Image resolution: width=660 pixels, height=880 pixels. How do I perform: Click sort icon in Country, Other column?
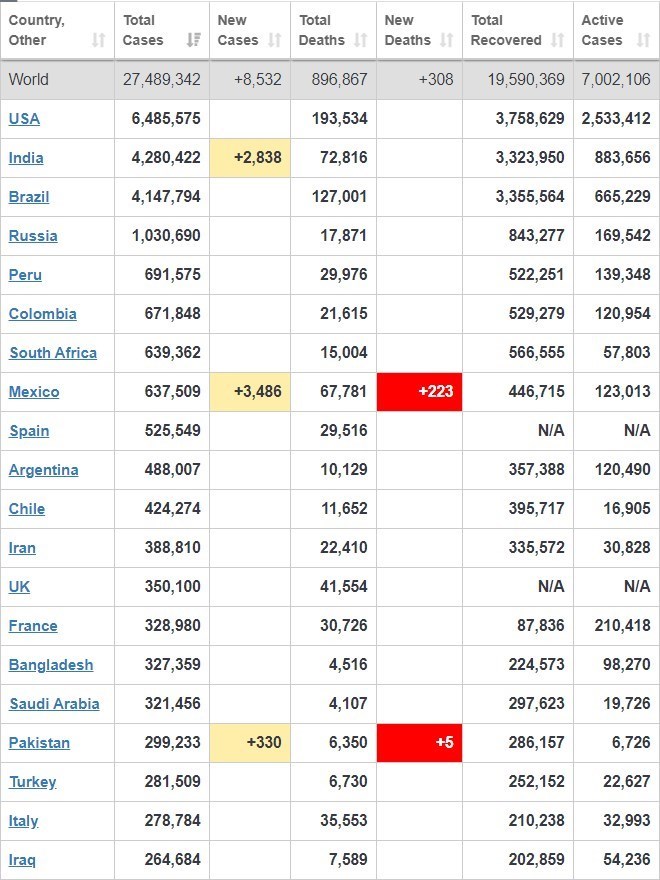pos(98,40)
